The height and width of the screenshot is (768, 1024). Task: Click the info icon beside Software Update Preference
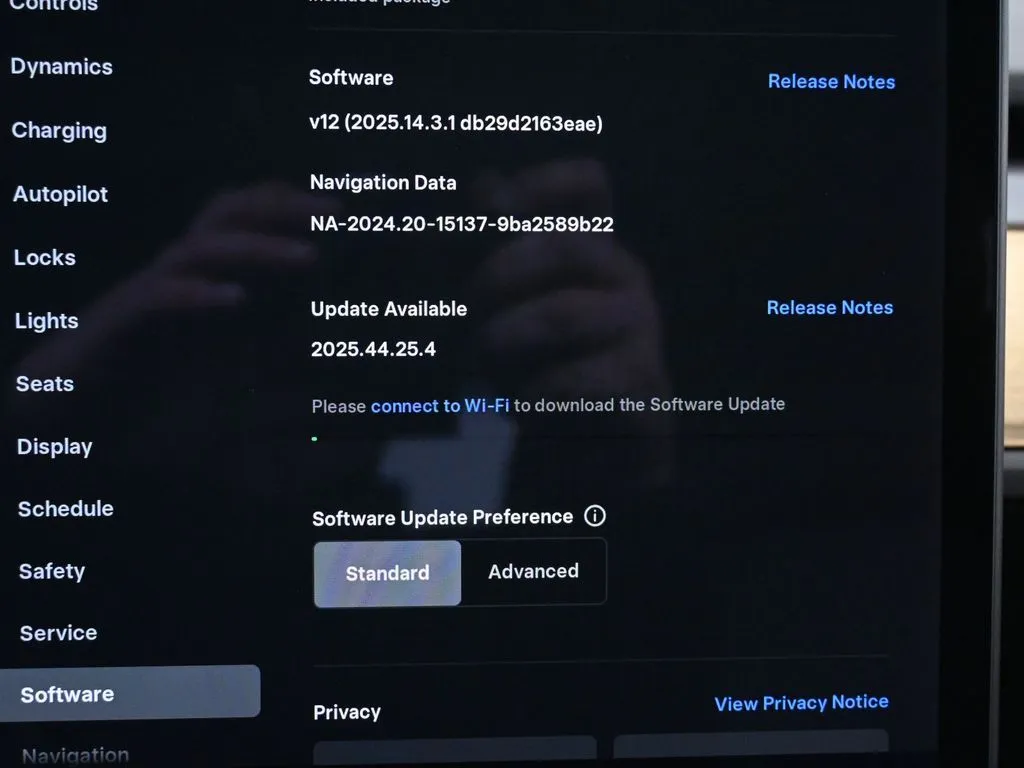click(x=595, y=516)
